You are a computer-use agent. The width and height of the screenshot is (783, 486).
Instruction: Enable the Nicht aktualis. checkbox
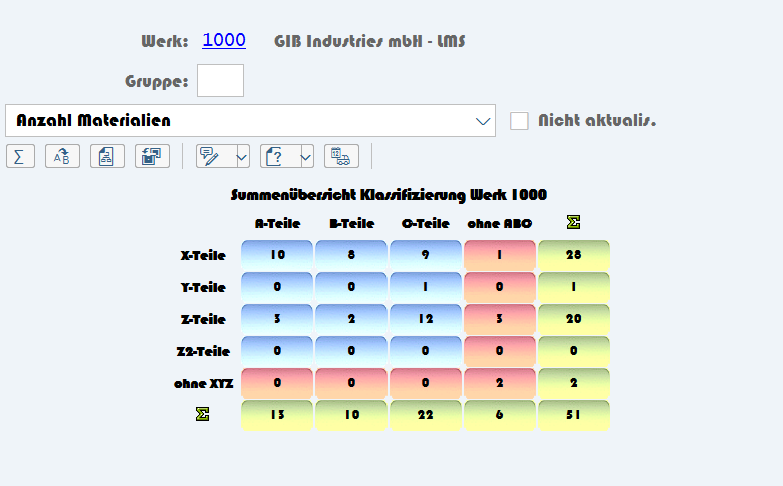pyautogui.click(x=519, y=121)
